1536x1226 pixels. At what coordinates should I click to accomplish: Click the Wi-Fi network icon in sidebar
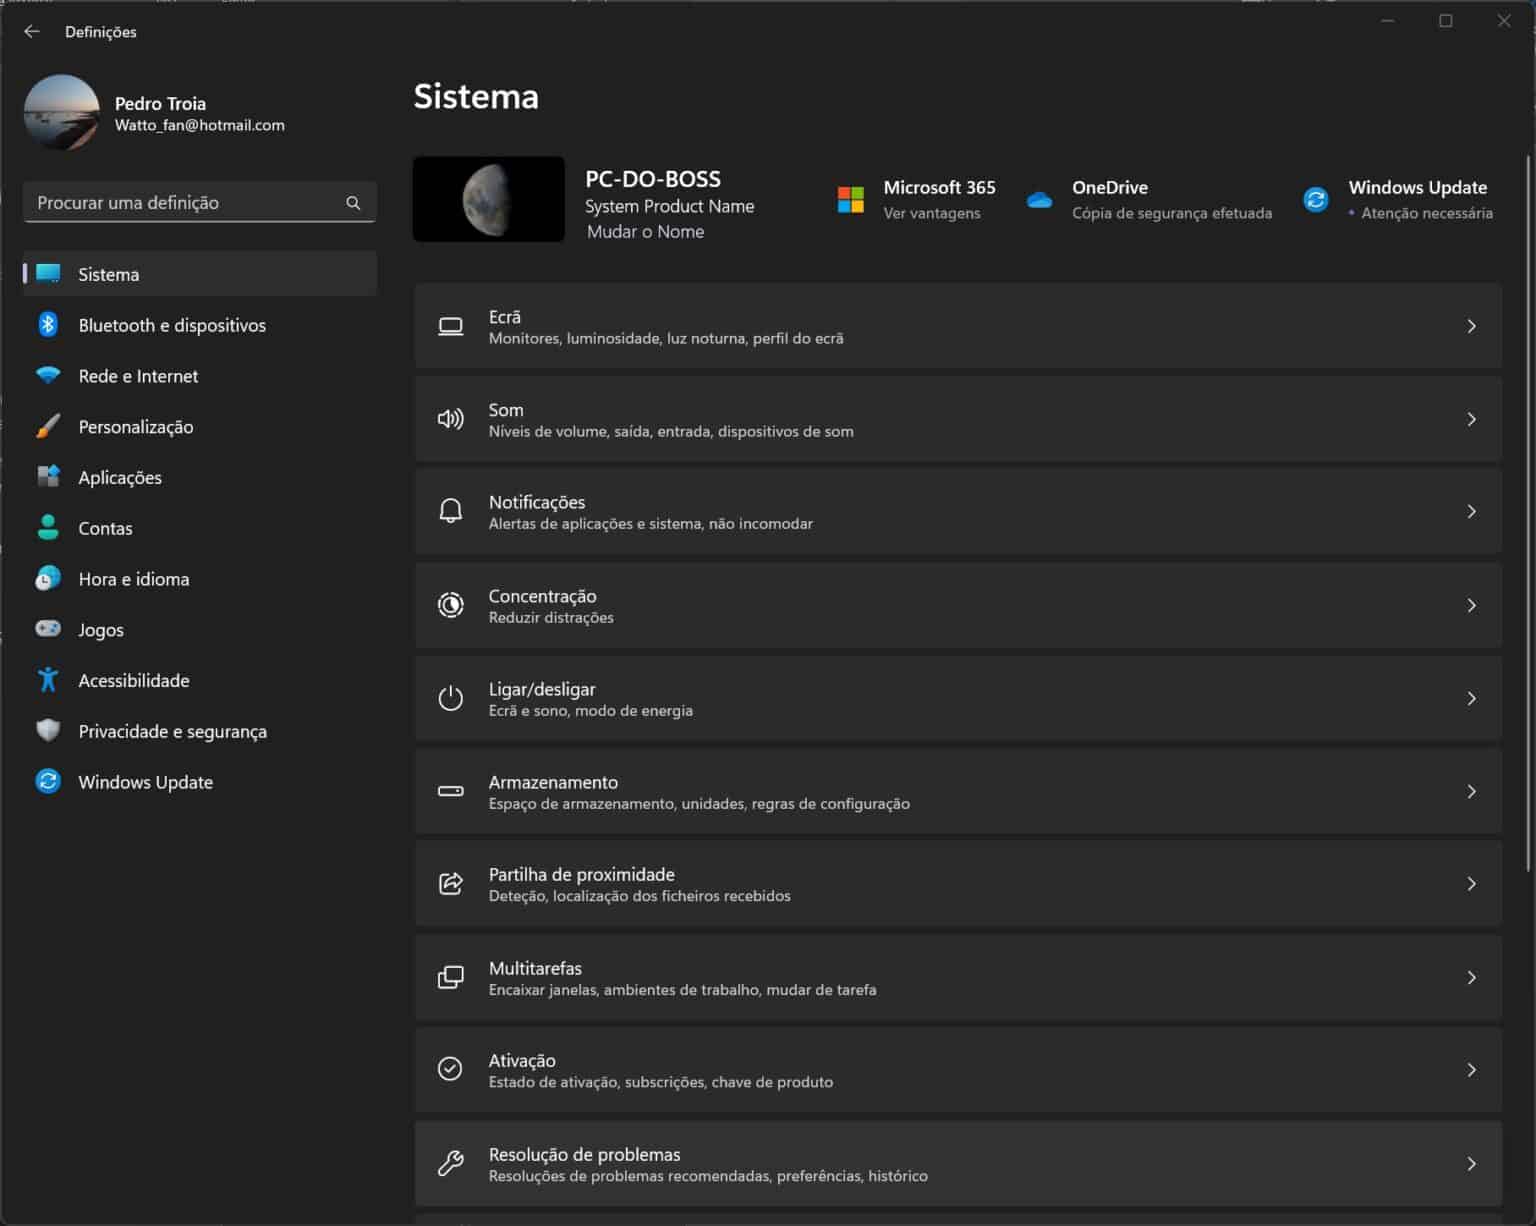click(48, 376)
